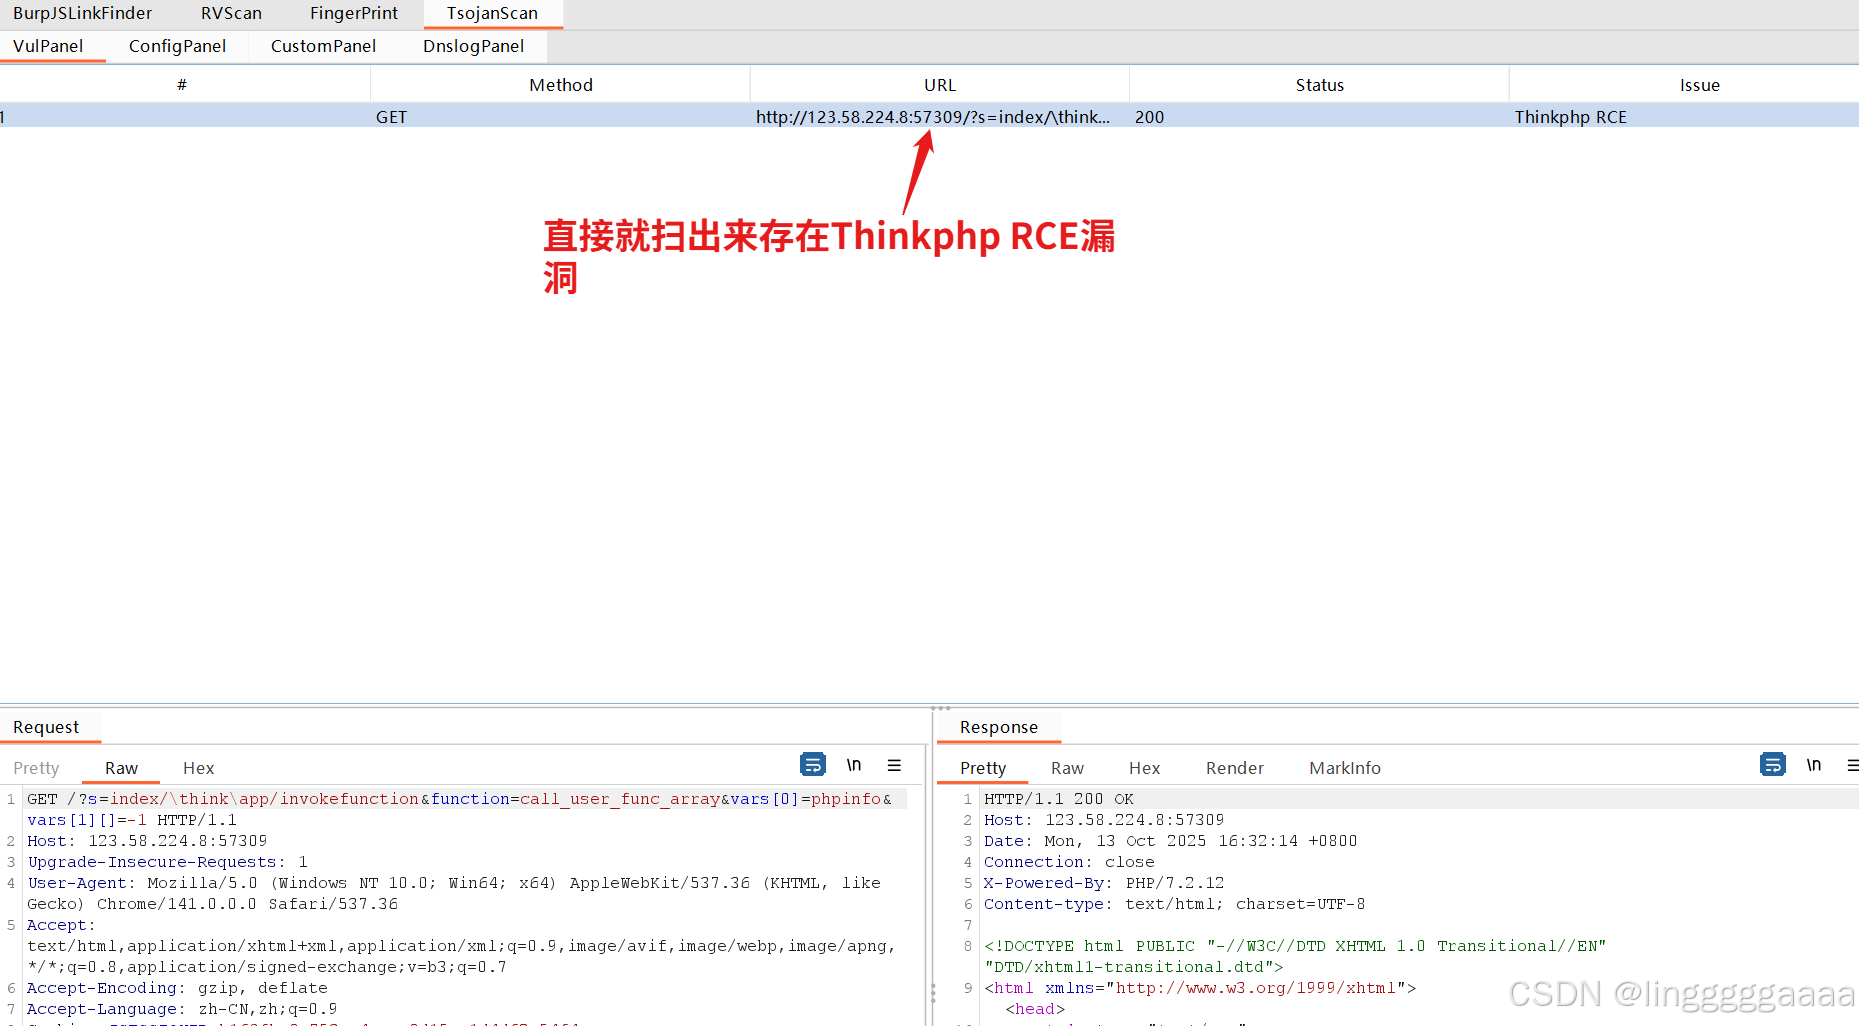Select the TsojanScan tab
This screenshot has width=1859, height=1026.
492,13
